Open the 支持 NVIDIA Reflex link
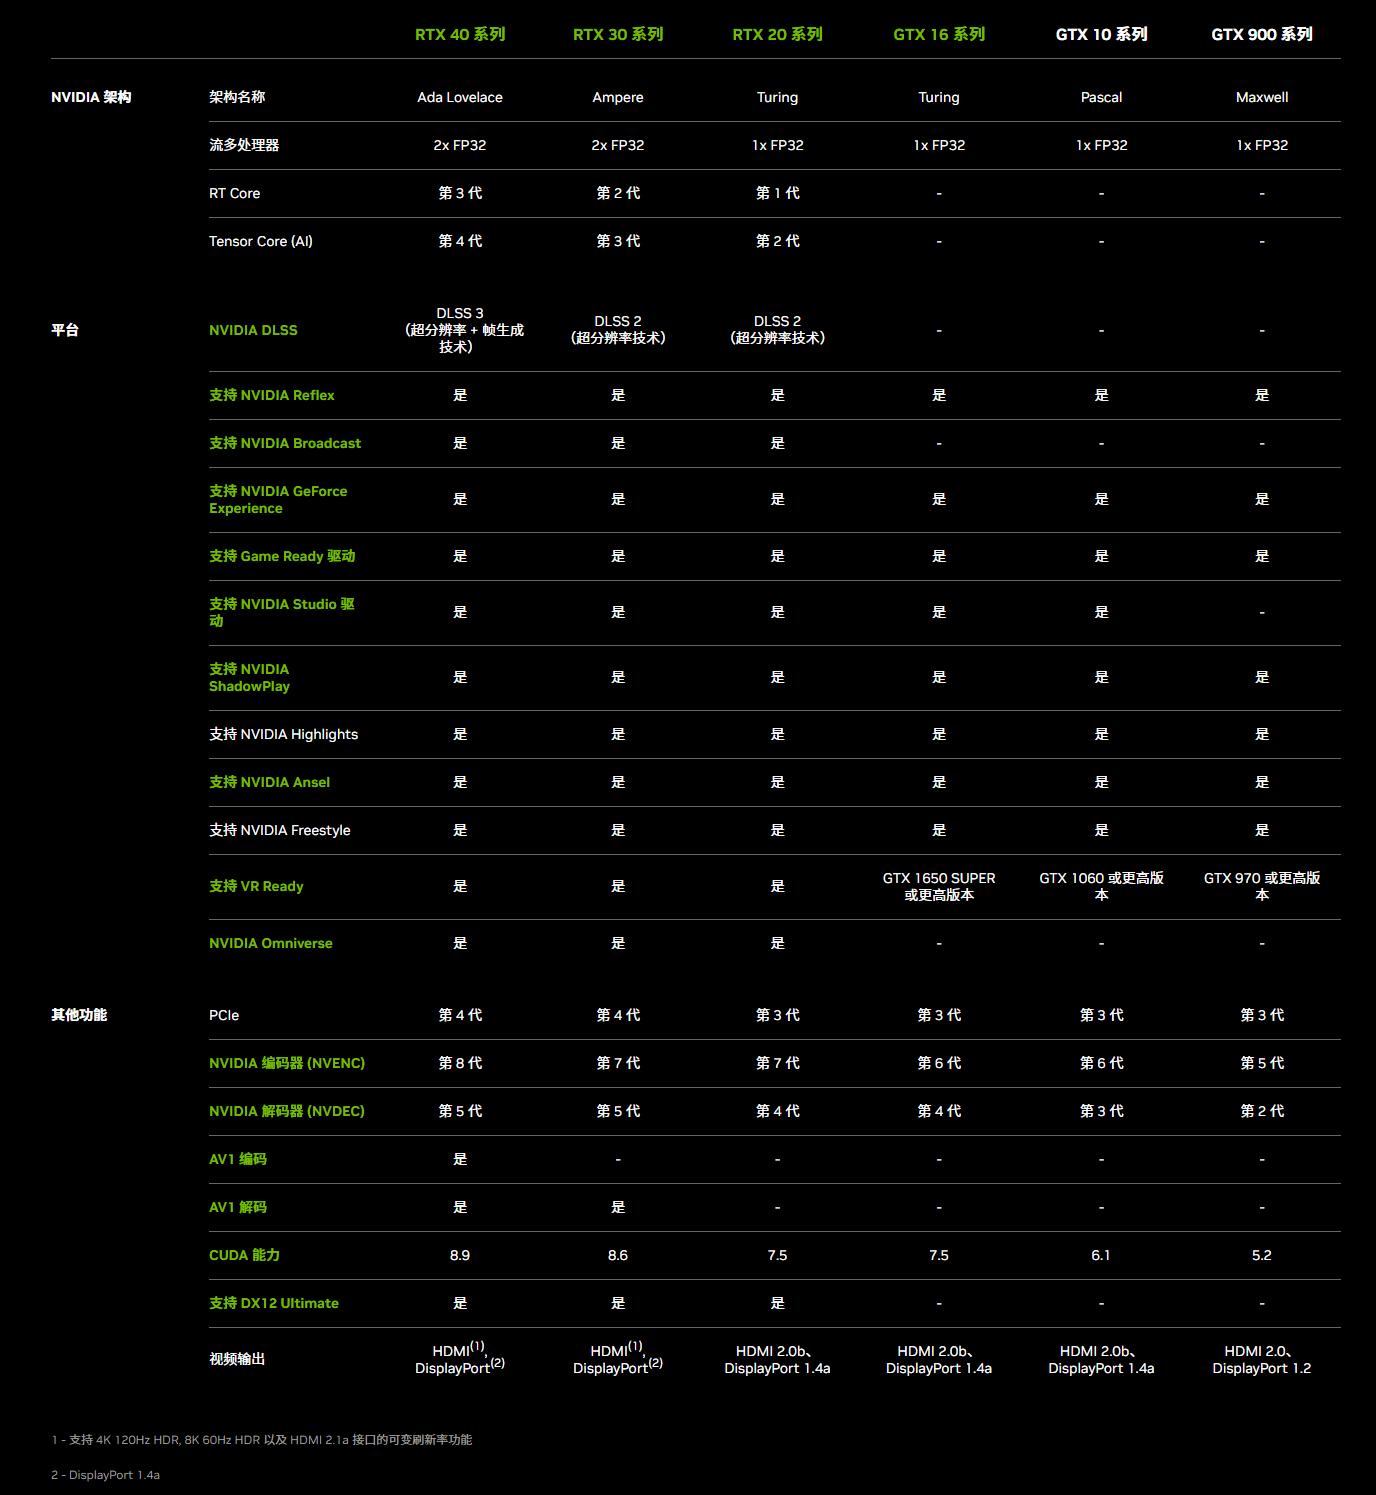 [272, 395]
